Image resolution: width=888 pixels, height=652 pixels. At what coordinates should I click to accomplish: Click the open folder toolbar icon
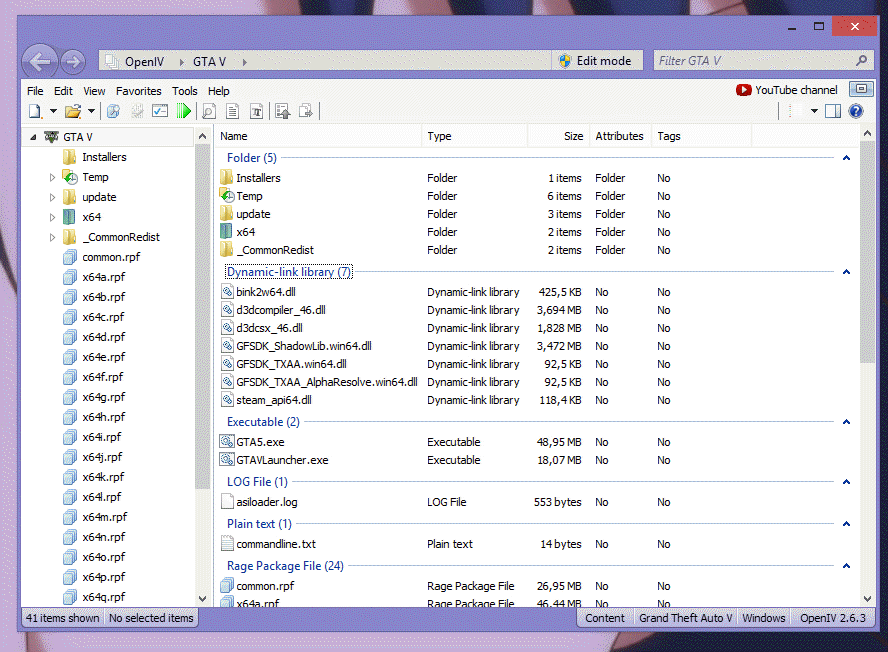[x=72, y=111]
